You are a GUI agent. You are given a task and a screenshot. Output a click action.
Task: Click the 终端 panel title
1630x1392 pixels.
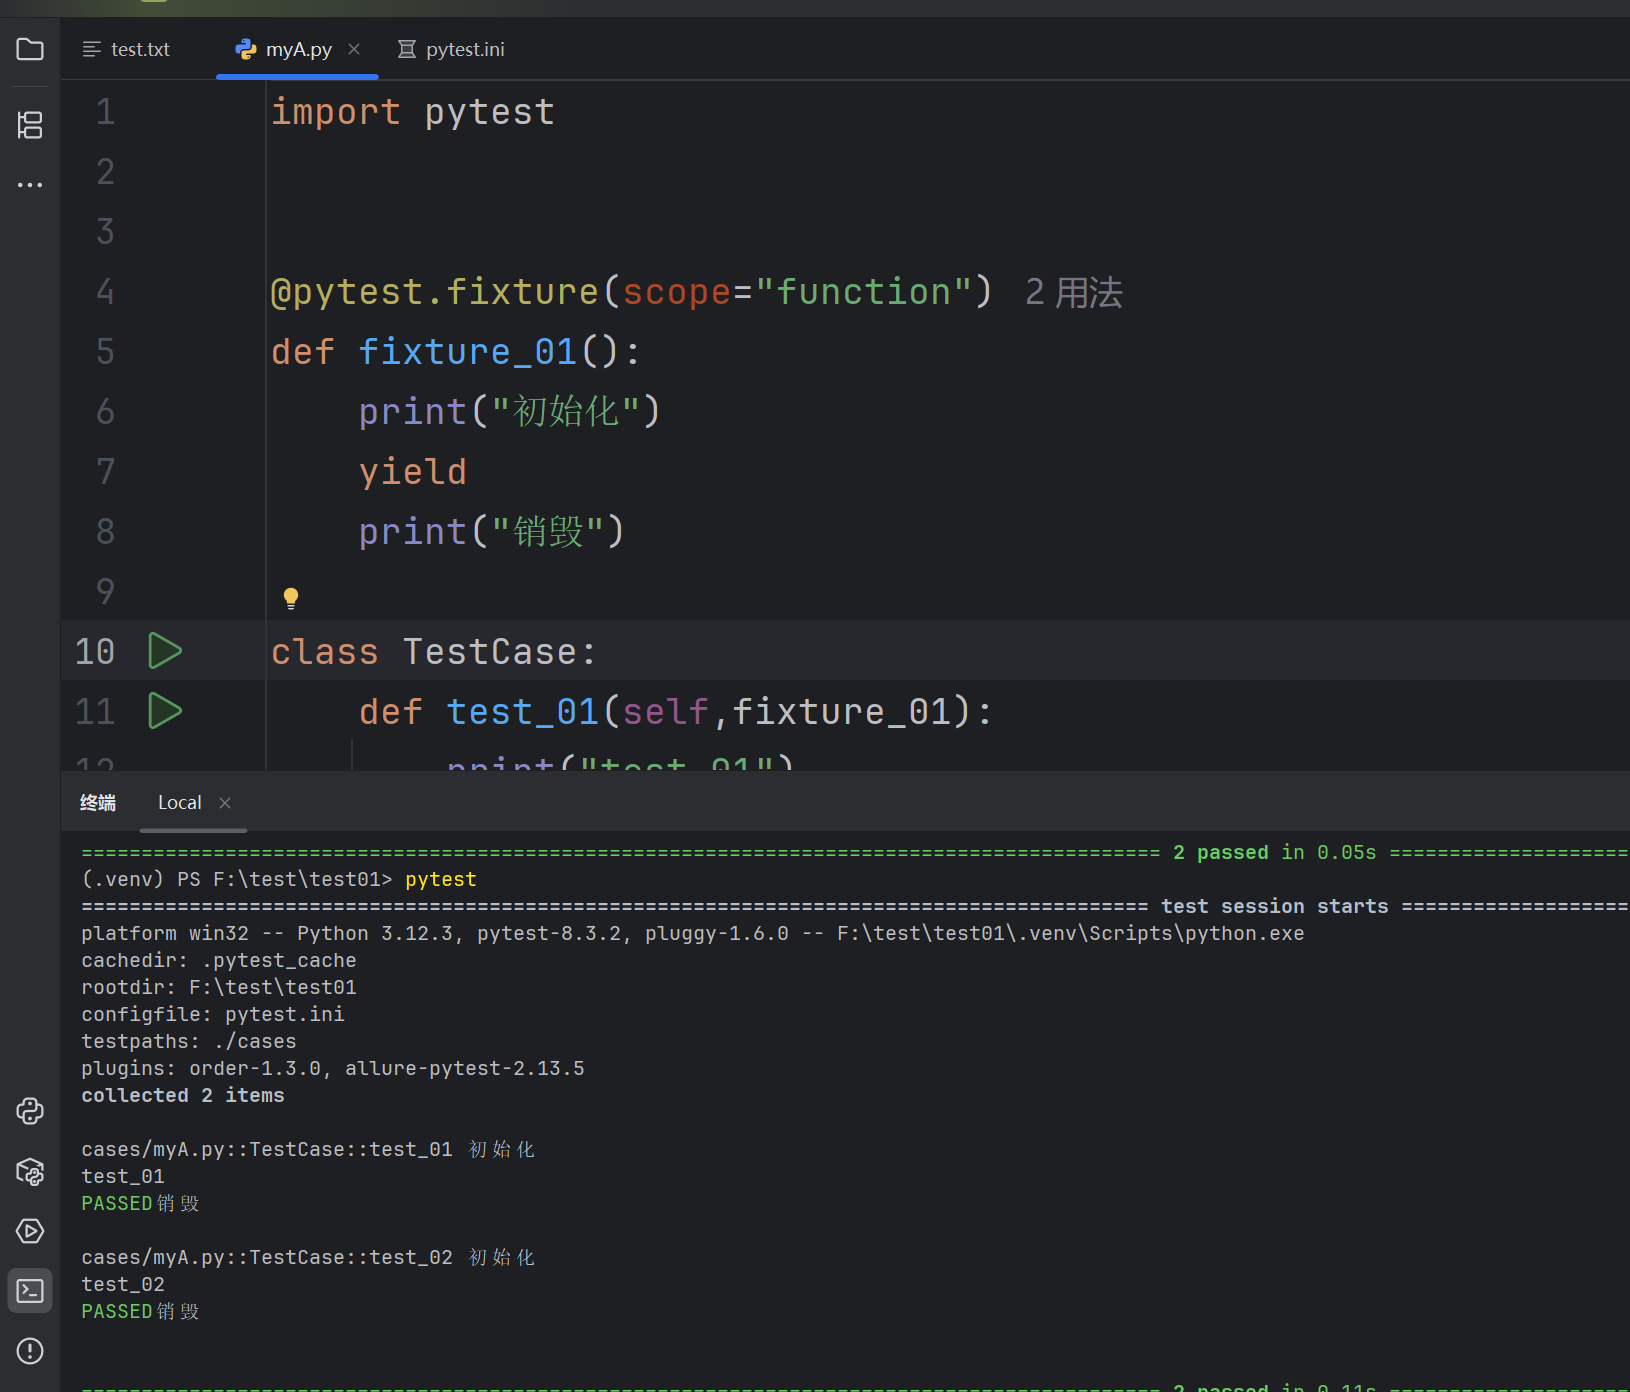click(98, 802)
